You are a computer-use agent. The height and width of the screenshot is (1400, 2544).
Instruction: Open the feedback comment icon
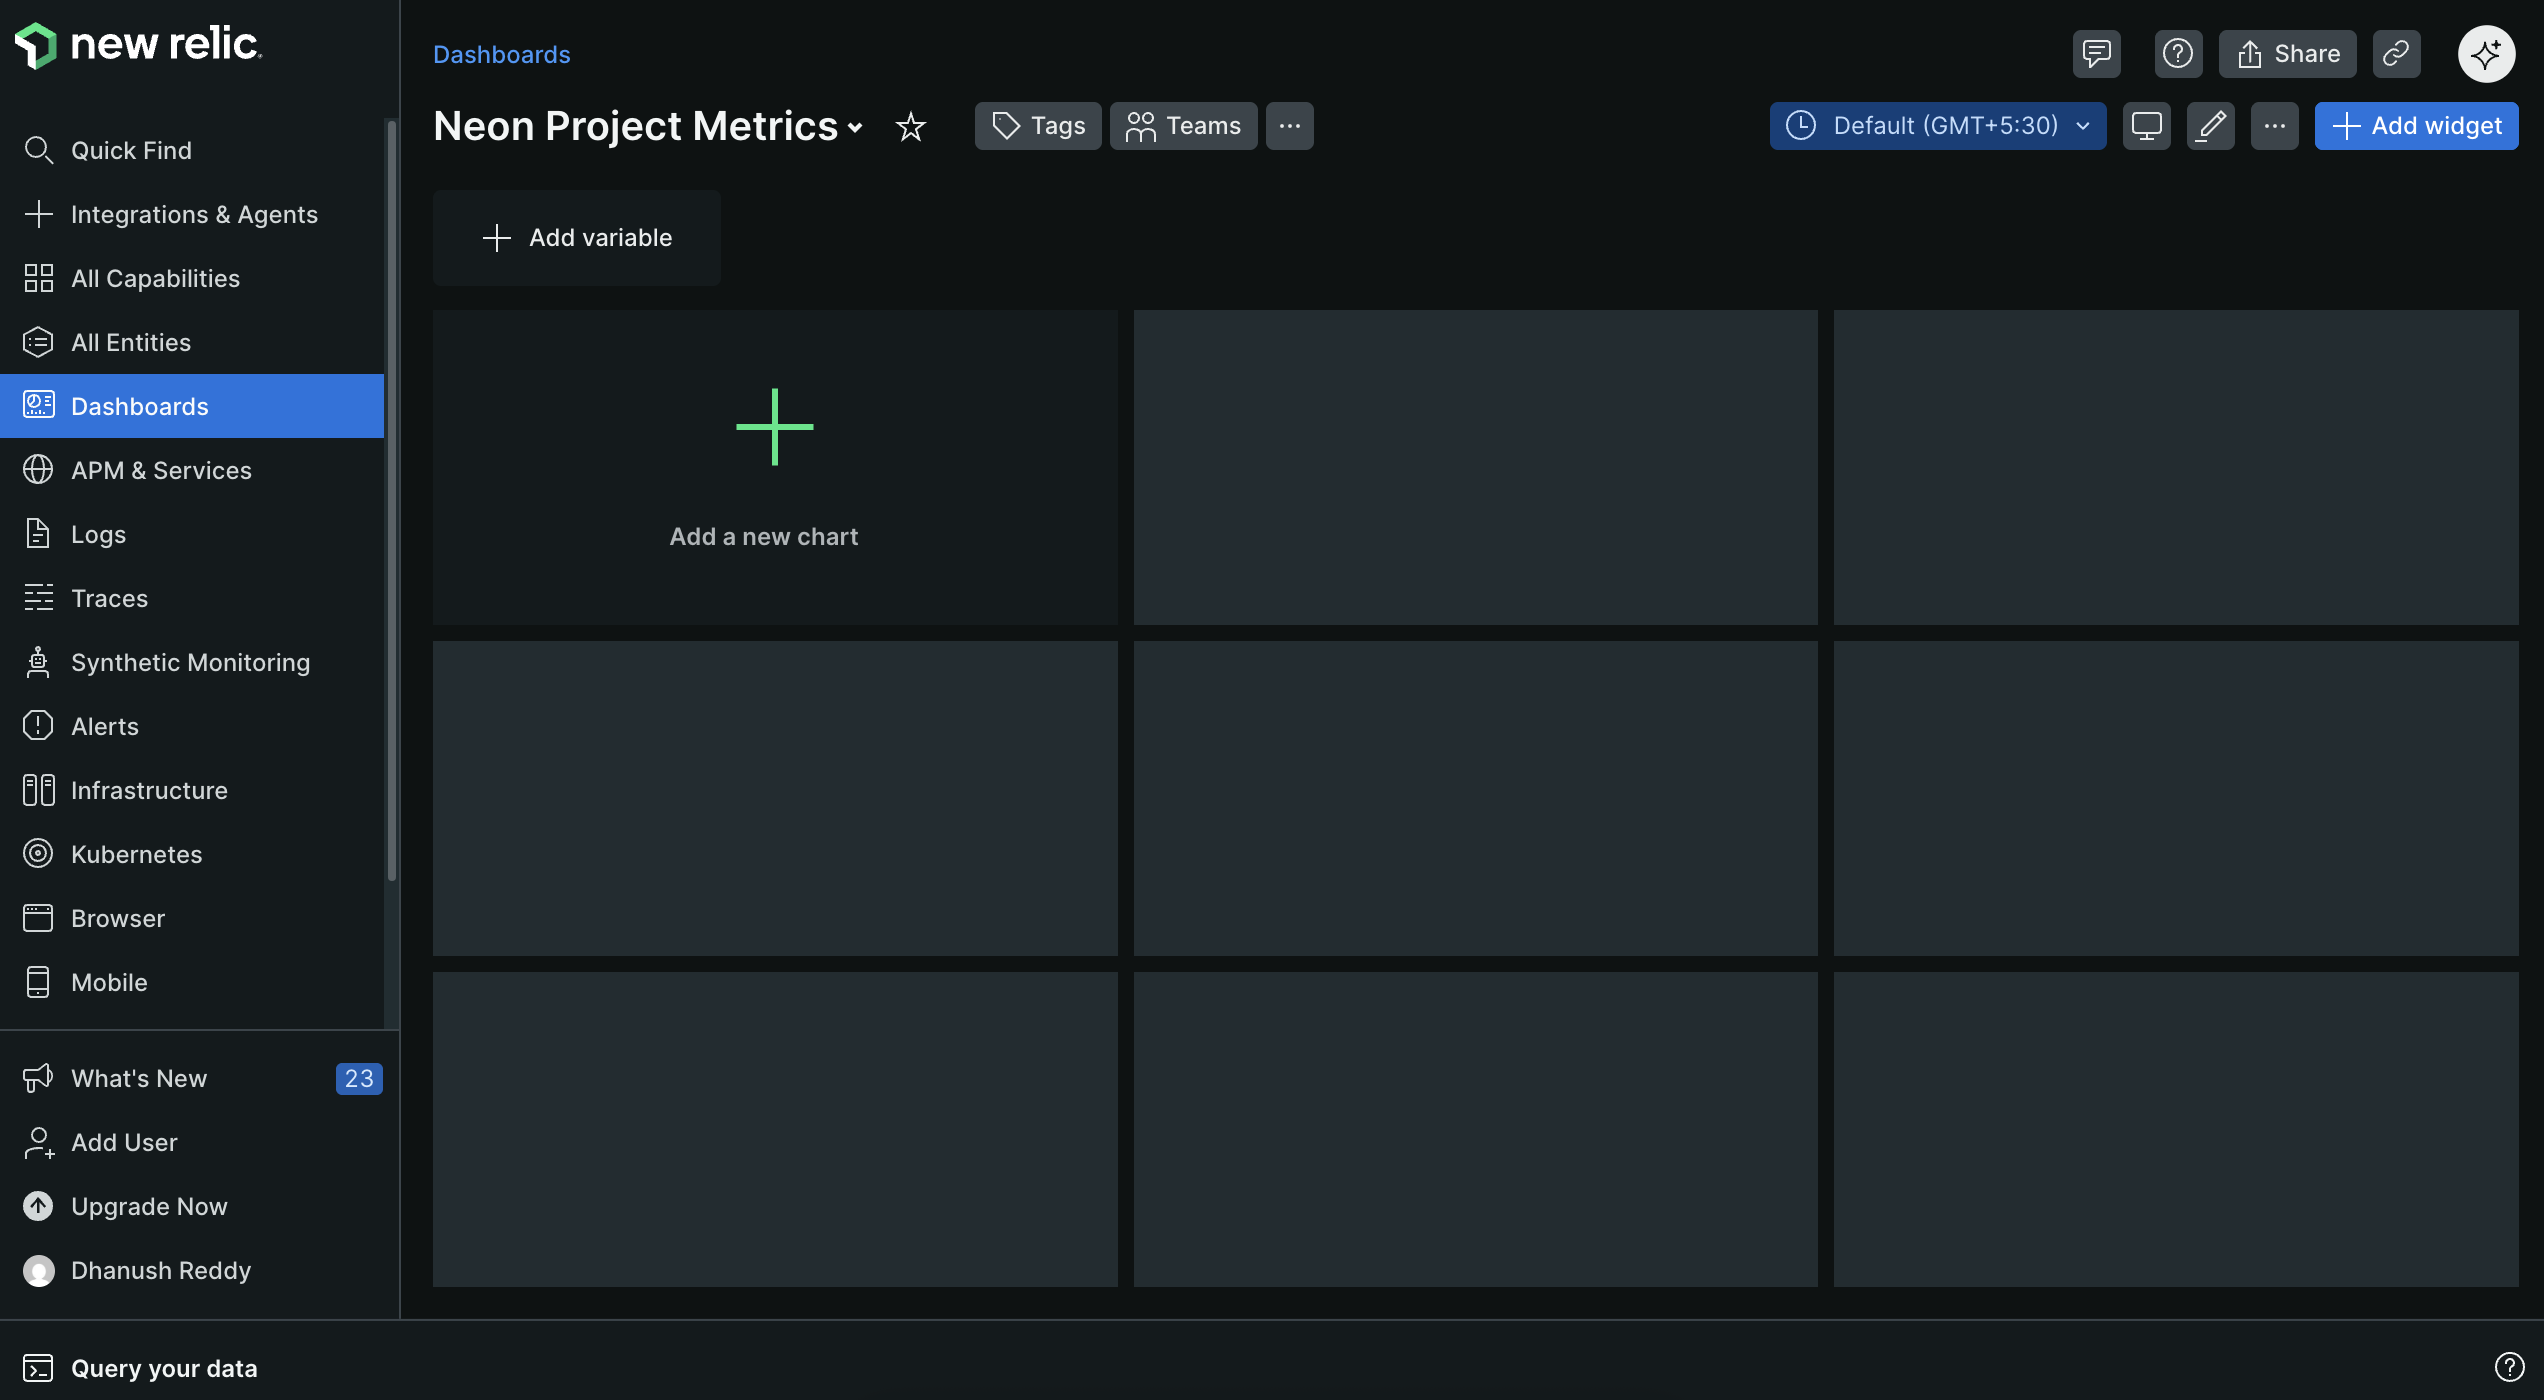[x=2096, y=53]
